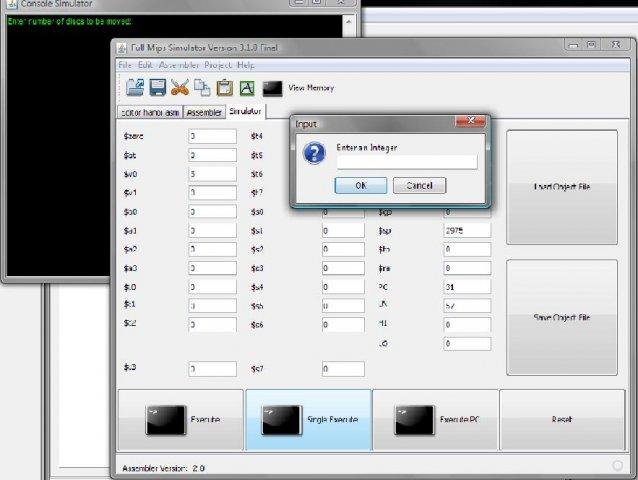The height and width of the screenshot is (480, 638).
Task: Click the $ra register value field
Action: coord(467,268)
